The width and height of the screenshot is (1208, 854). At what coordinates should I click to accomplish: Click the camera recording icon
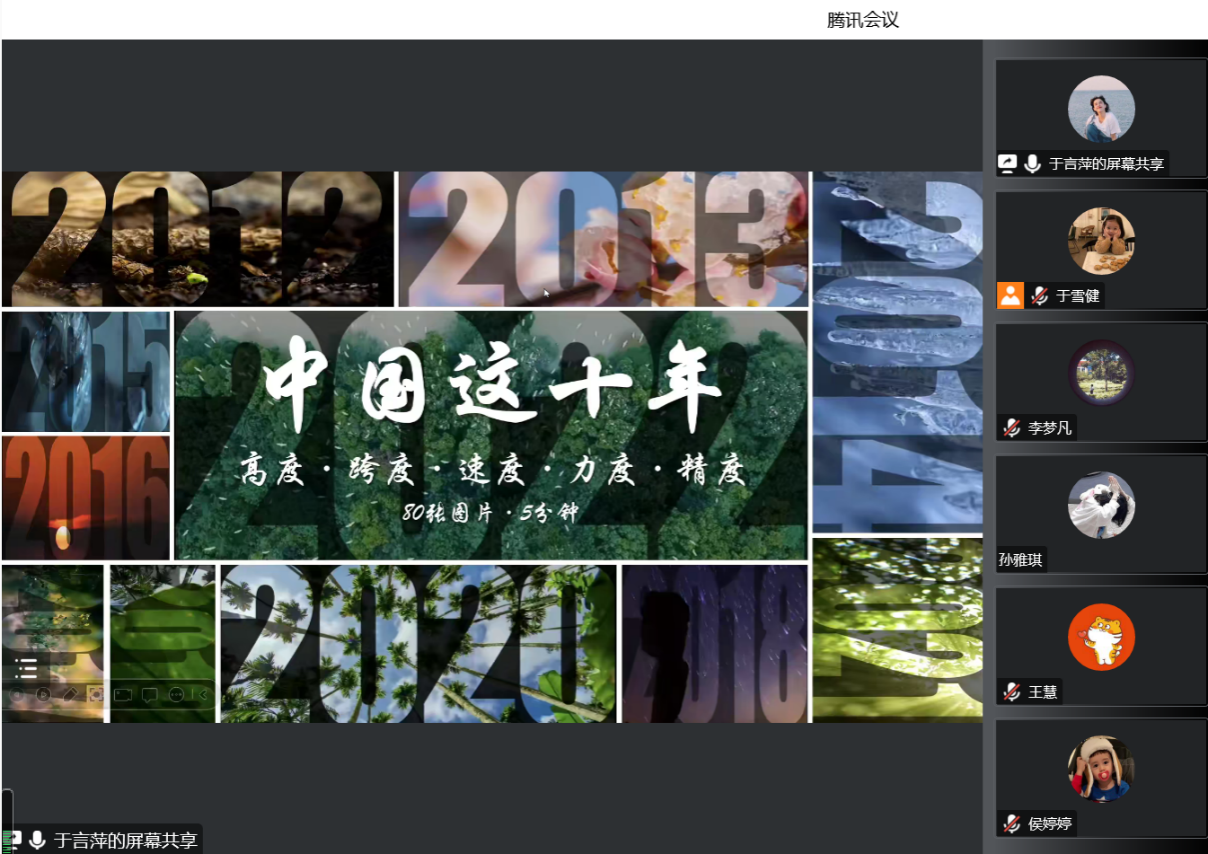[123, 694]
